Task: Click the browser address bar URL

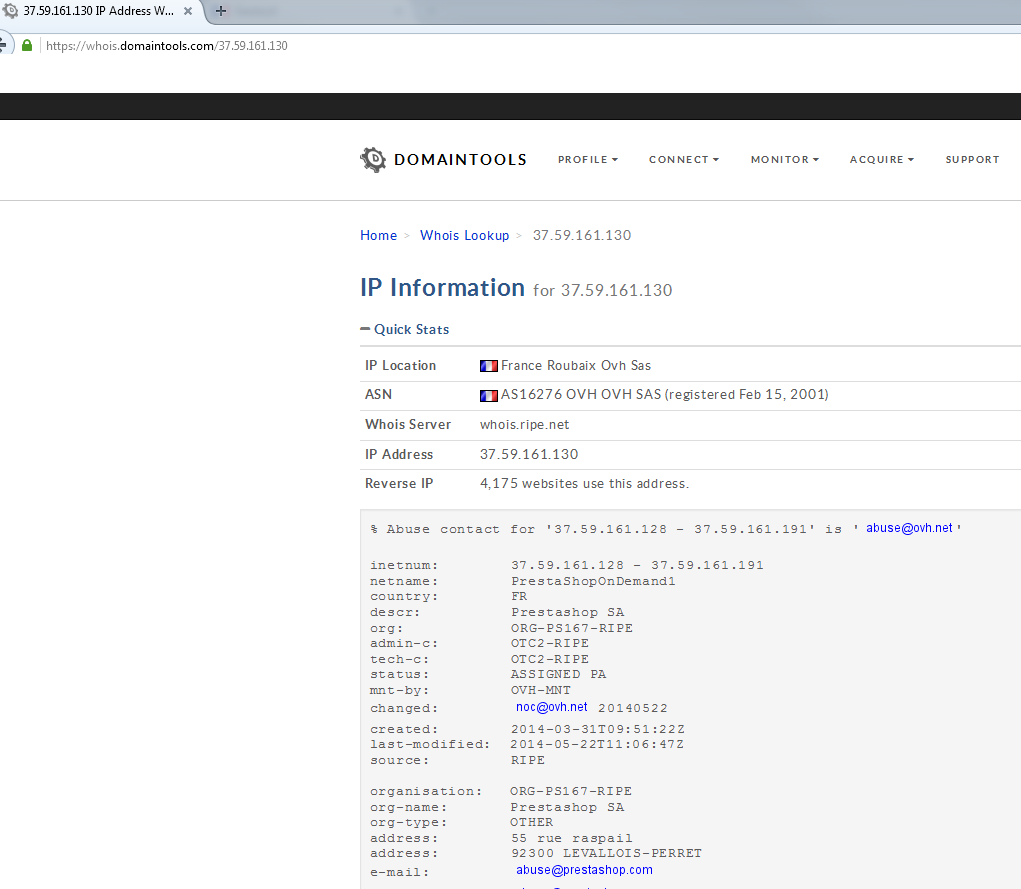Action: [x=167, y=46]
